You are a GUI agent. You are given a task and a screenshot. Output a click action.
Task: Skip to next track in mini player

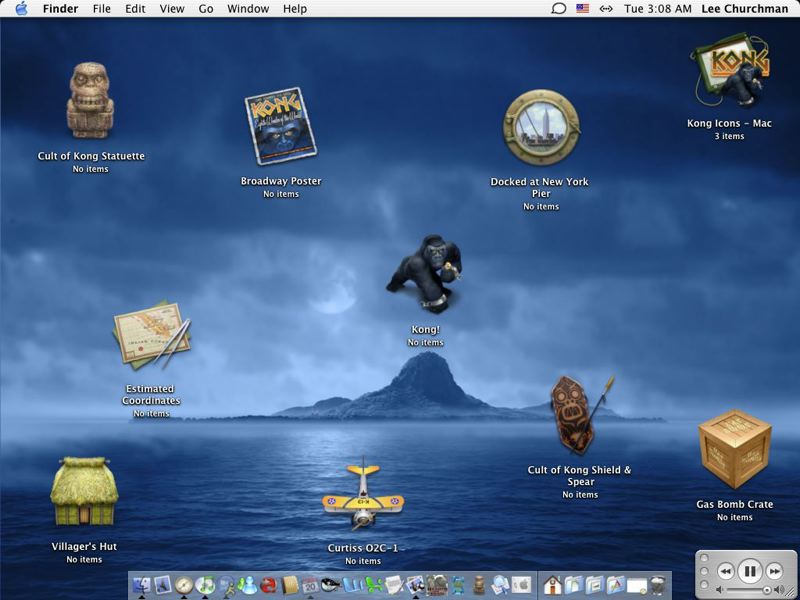click(x=775, y=571)
